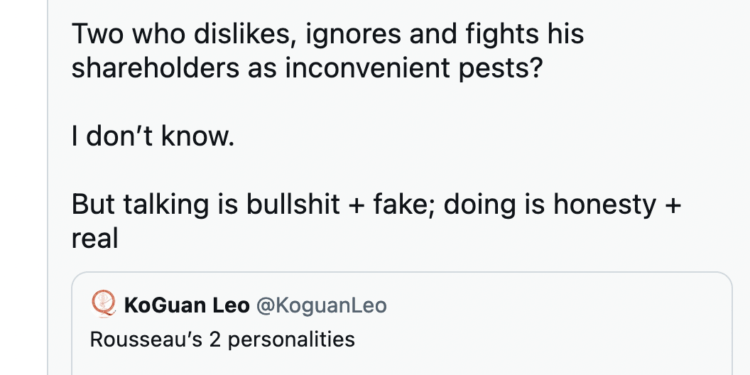Image resolution: width=750 pixels, height=375 pixels.
Task: Click the "shareholders as inconvenient pests?" line
Action: click(x=307, y=69)
